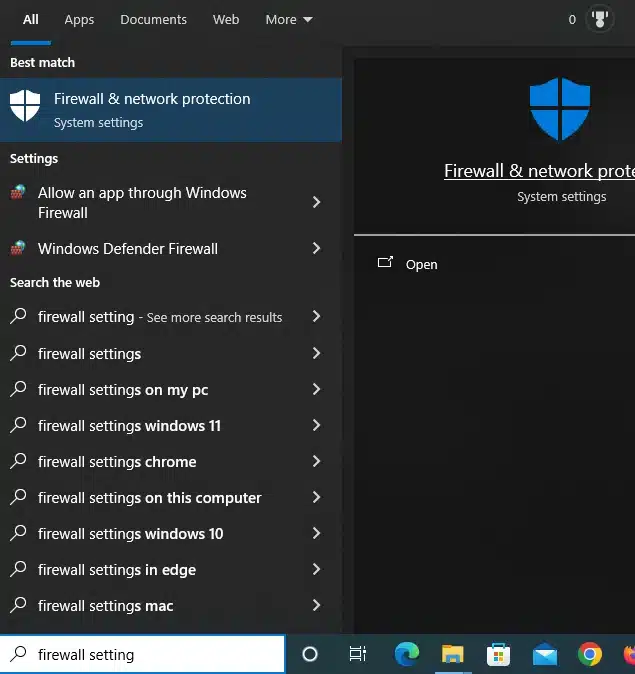Expand chevron for 'firewall setting' web result
635x674 pixels.
click(x=316, y=316)
